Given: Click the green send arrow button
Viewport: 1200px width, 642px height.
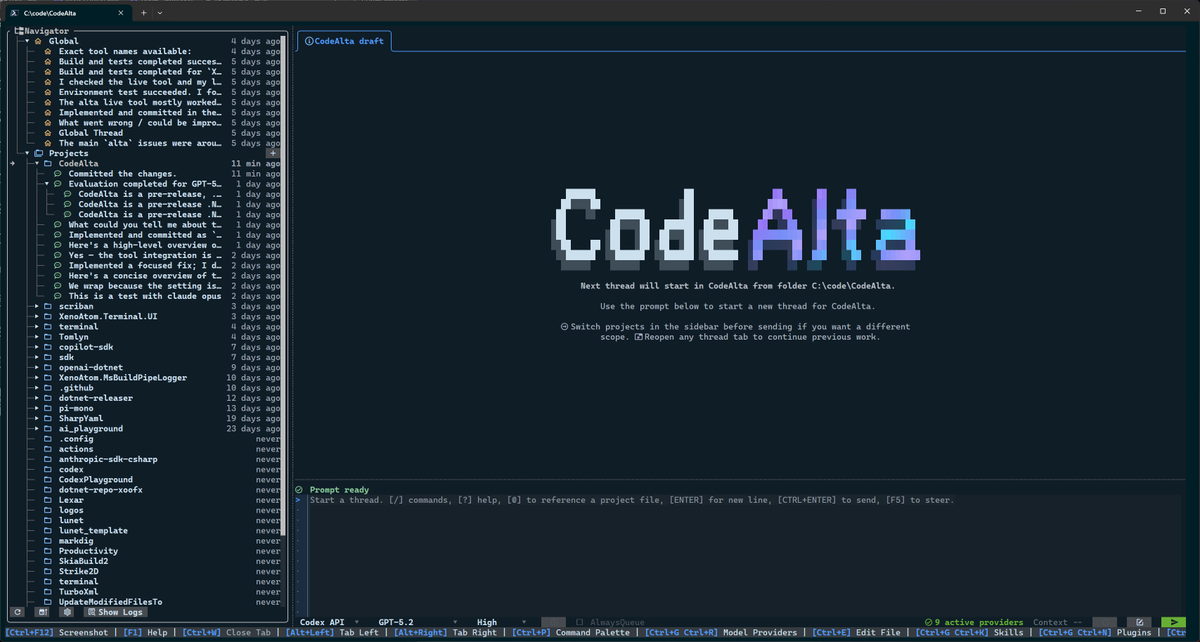Looking at the screenshot, I should 1173,622.
